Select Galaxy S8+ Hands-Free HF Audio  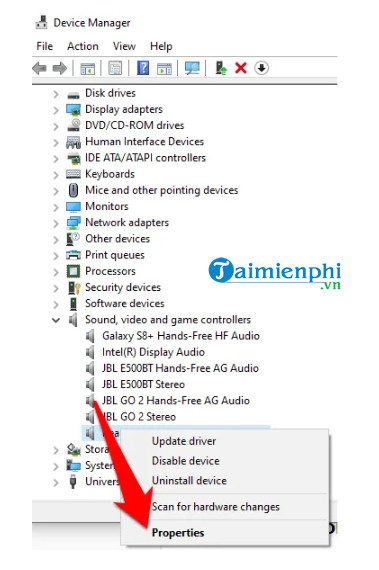click(181, 336)
